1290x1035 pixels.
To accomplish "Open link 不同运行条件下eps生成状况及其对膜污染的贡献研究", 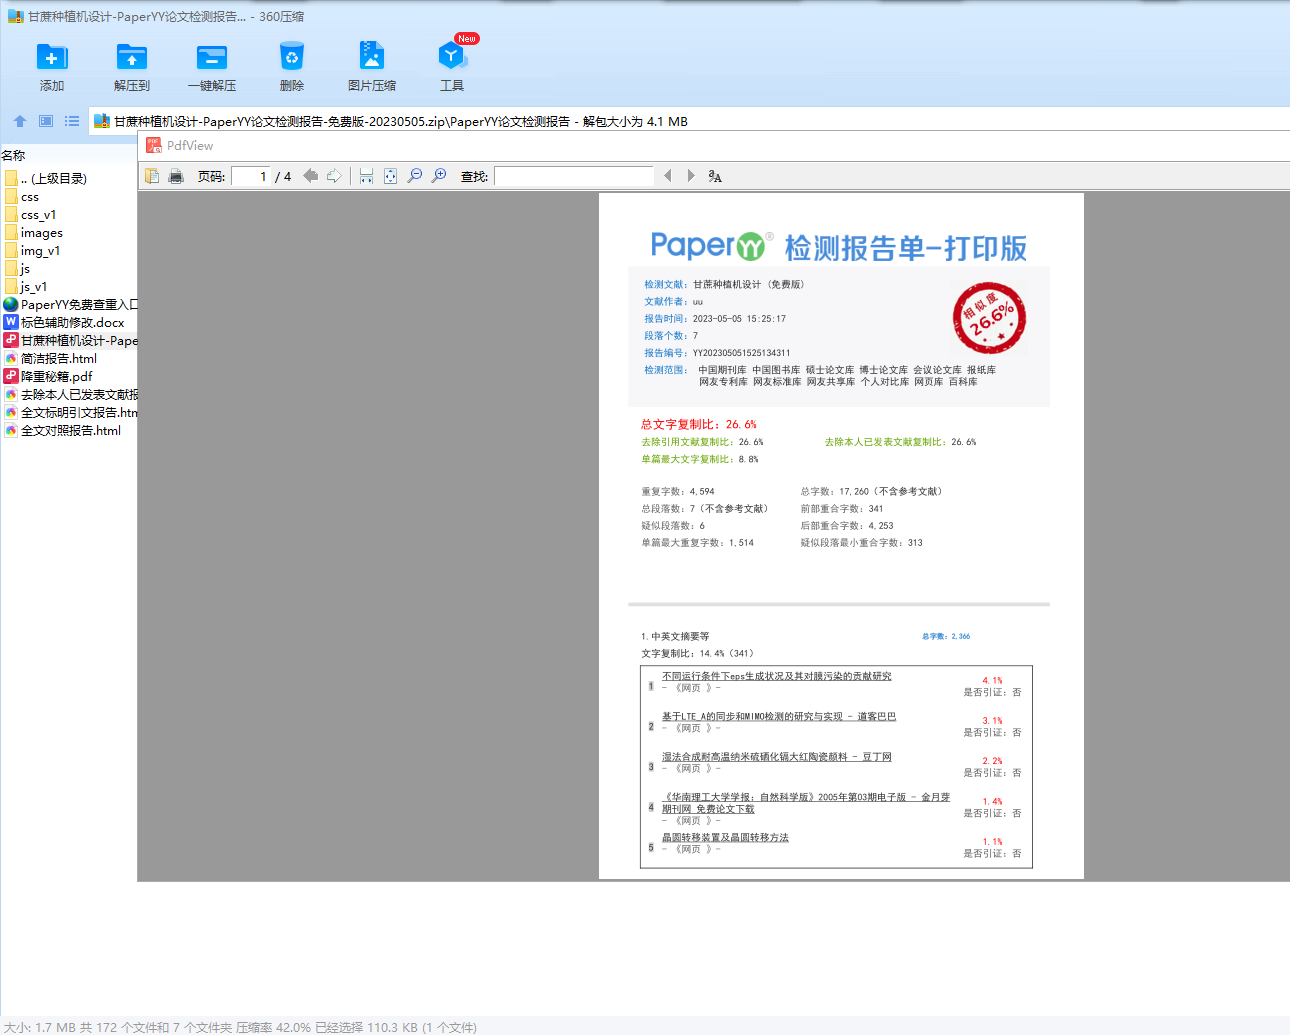I will click(776, 676).
